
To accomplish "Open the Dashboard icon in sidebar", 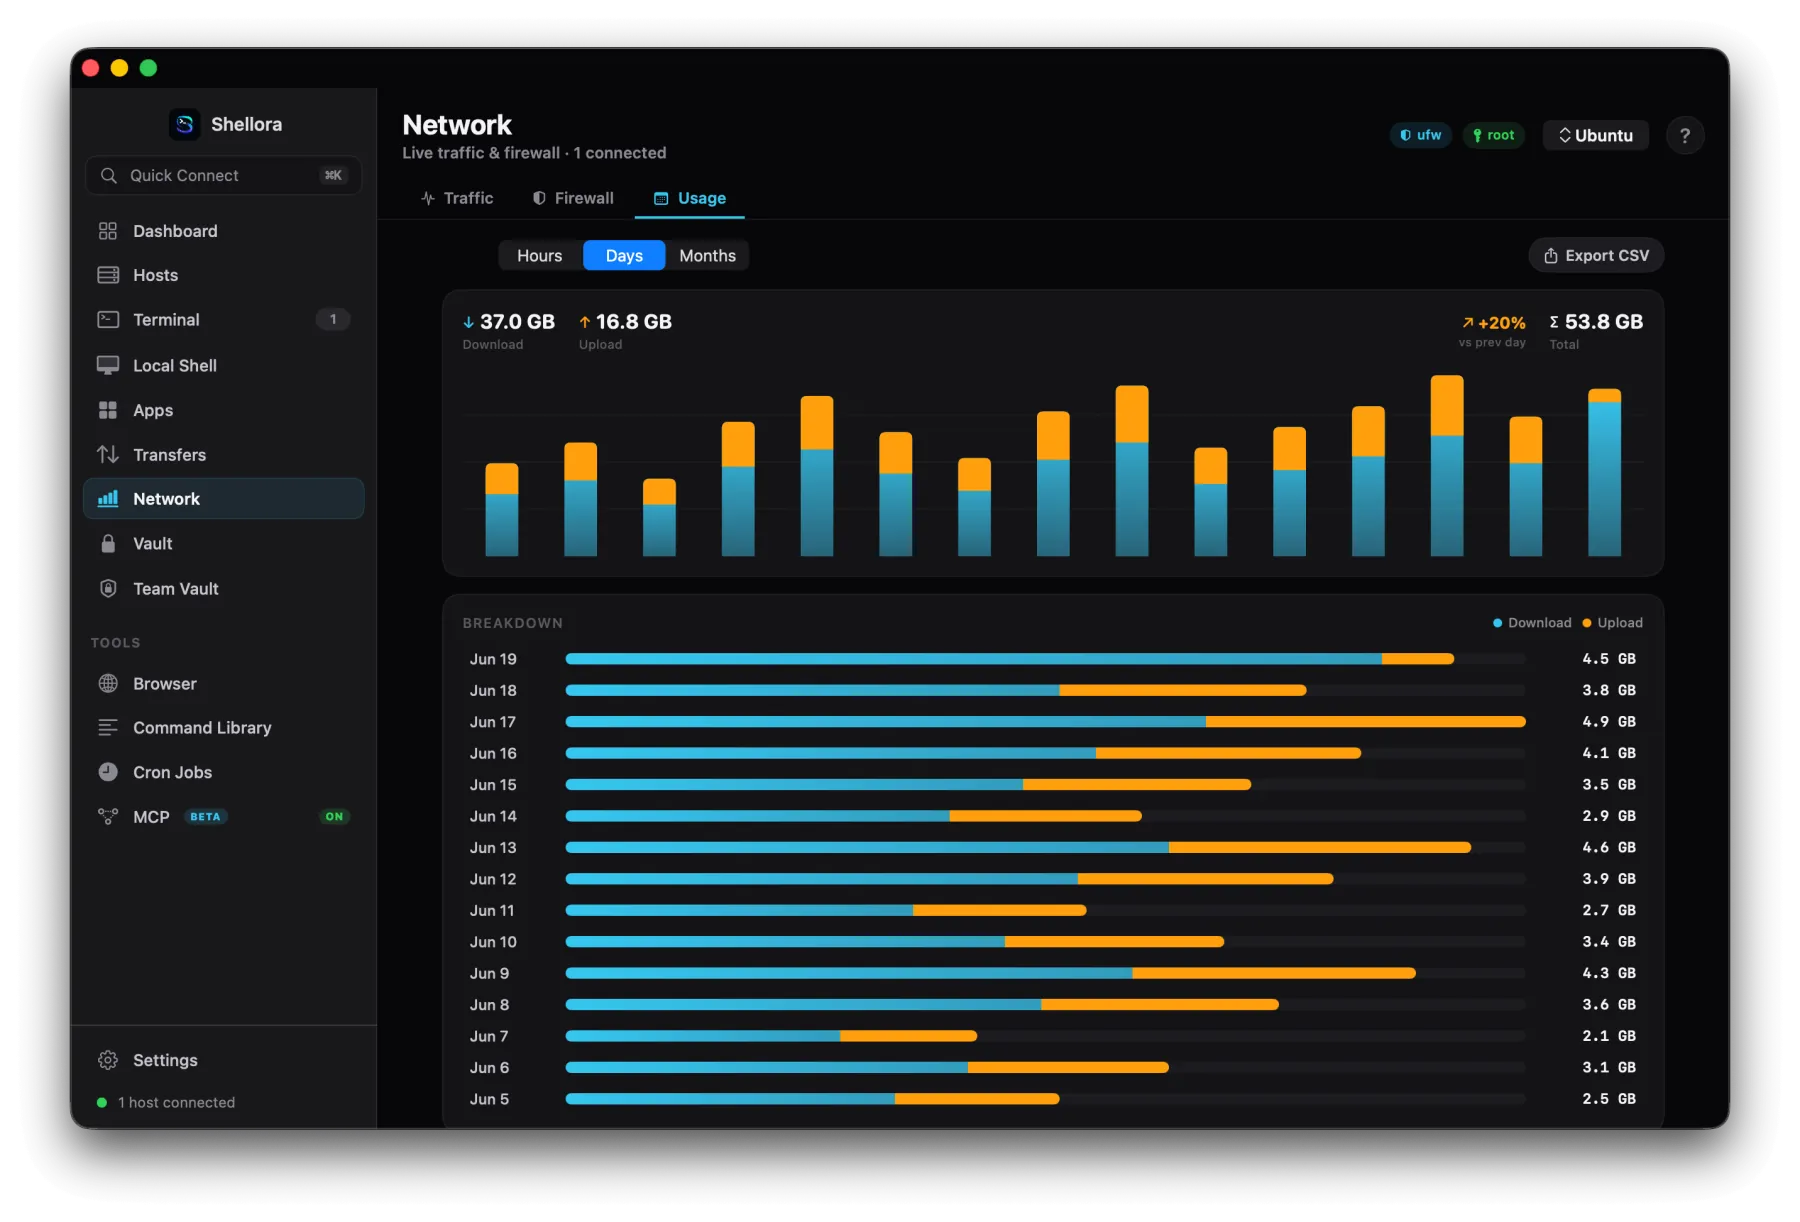I will pyautogui.click(x=108, y=231).
